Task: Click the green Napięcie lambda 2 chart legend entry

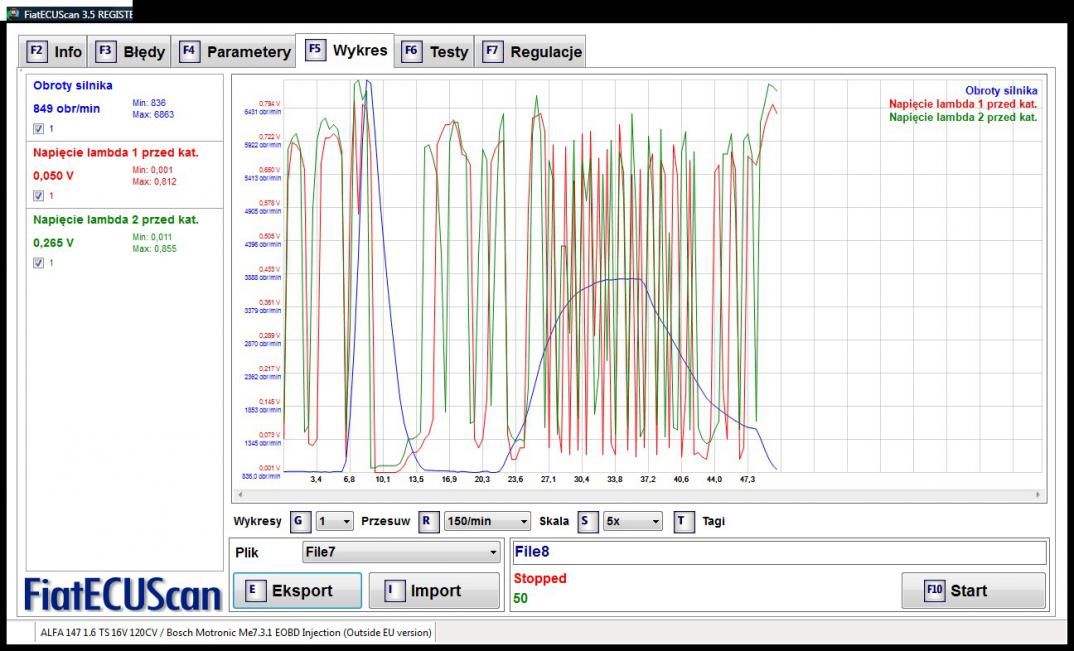Action: [963, 117]
